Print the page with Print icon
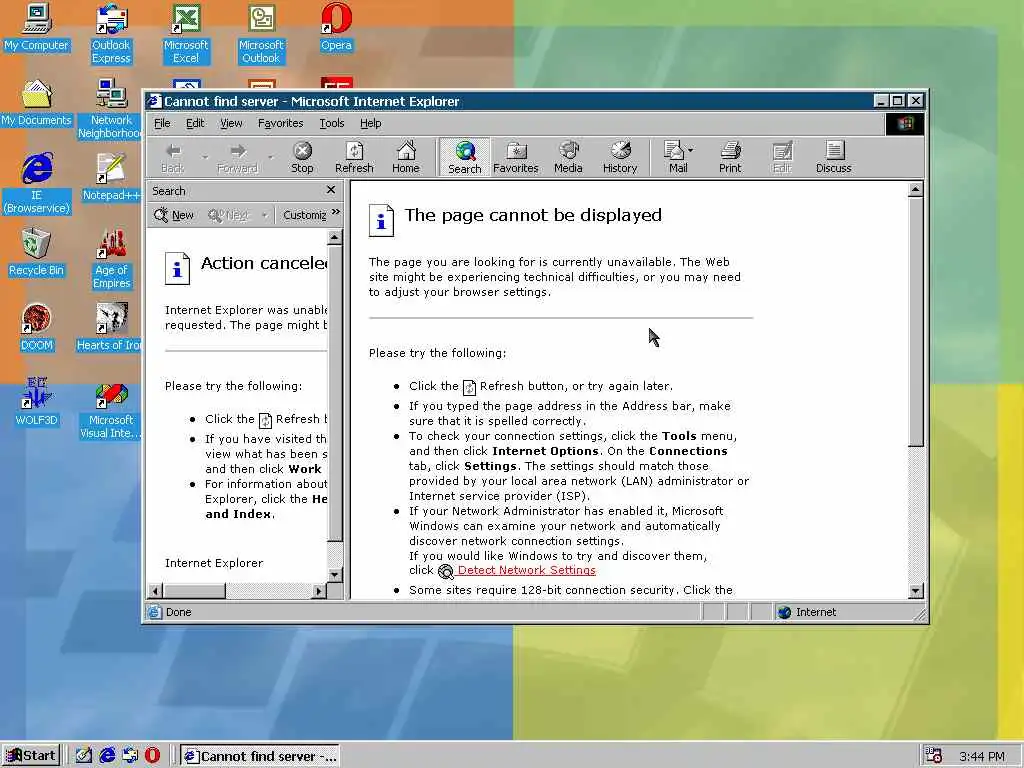The image size is (1024, 768). [x=730, y=158]
